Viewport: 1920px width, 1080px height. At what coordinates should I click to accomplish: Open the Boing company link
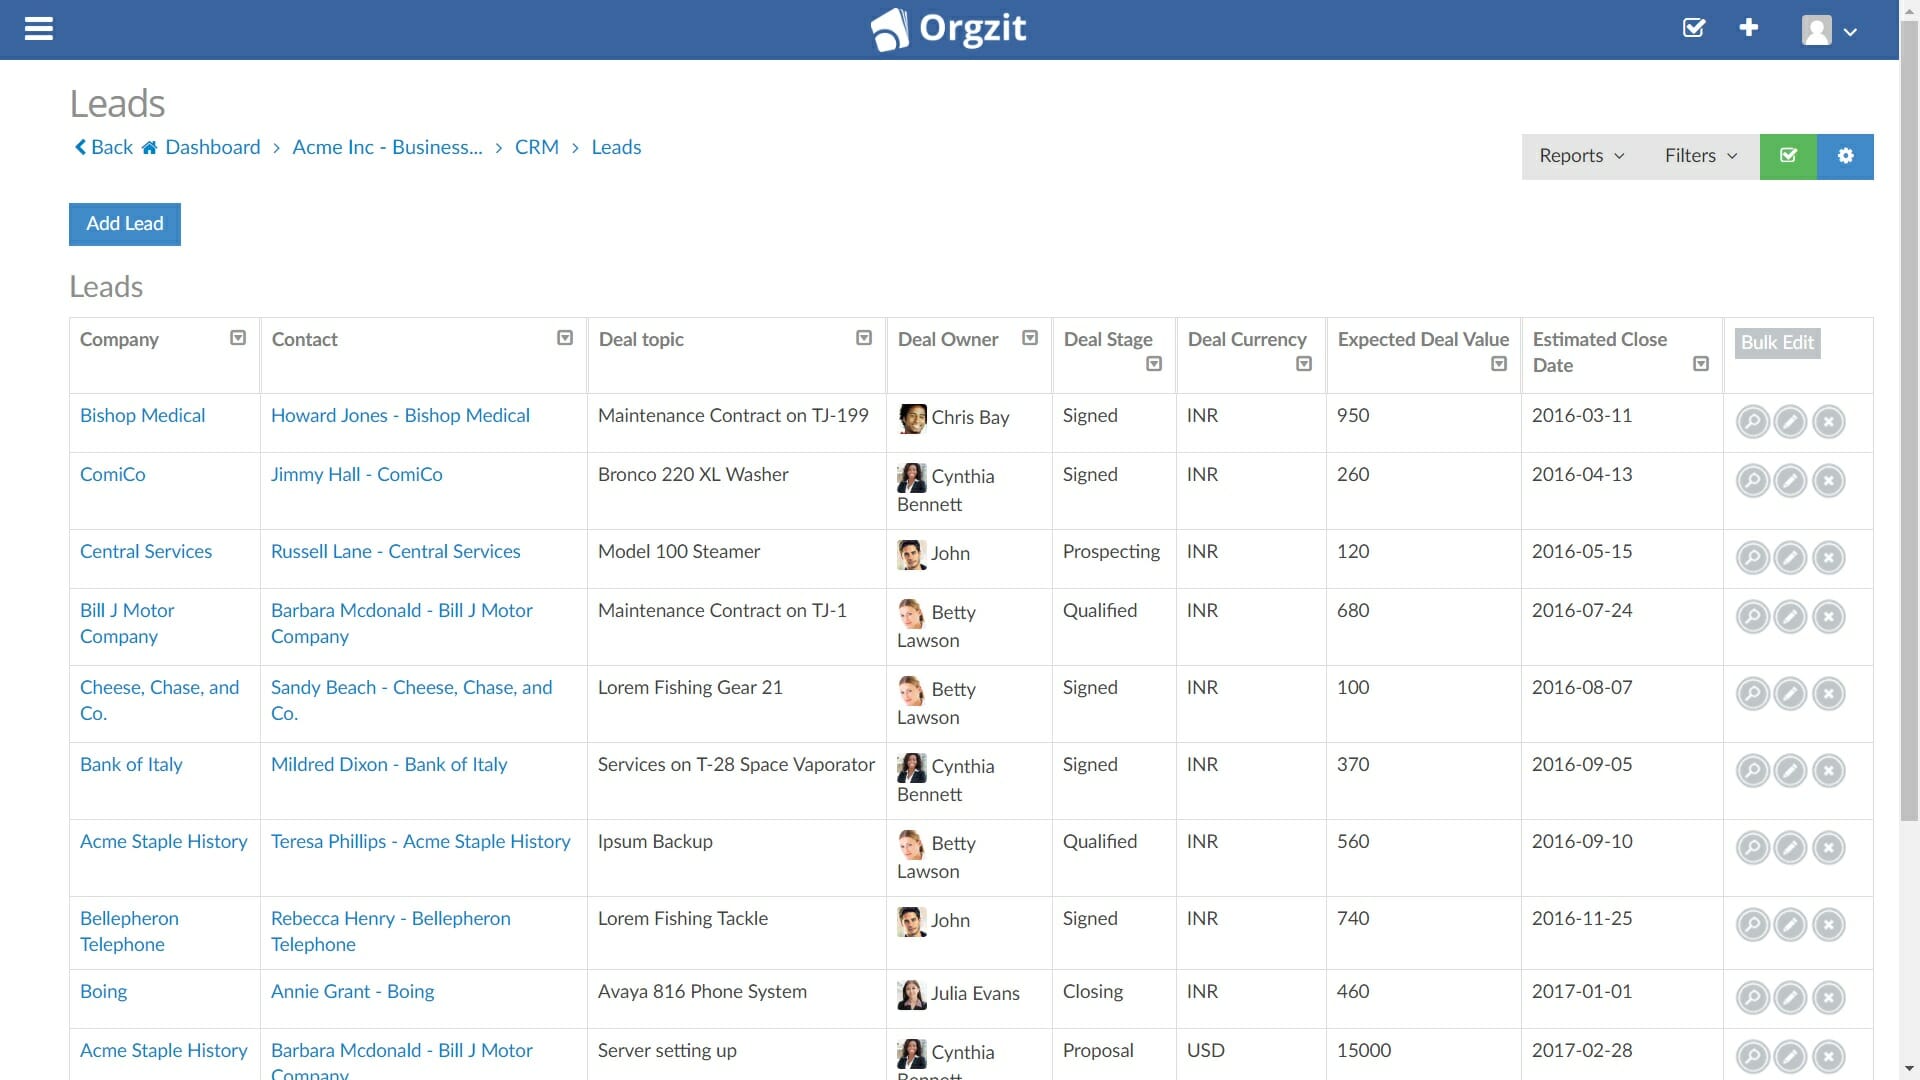(103, 991)
